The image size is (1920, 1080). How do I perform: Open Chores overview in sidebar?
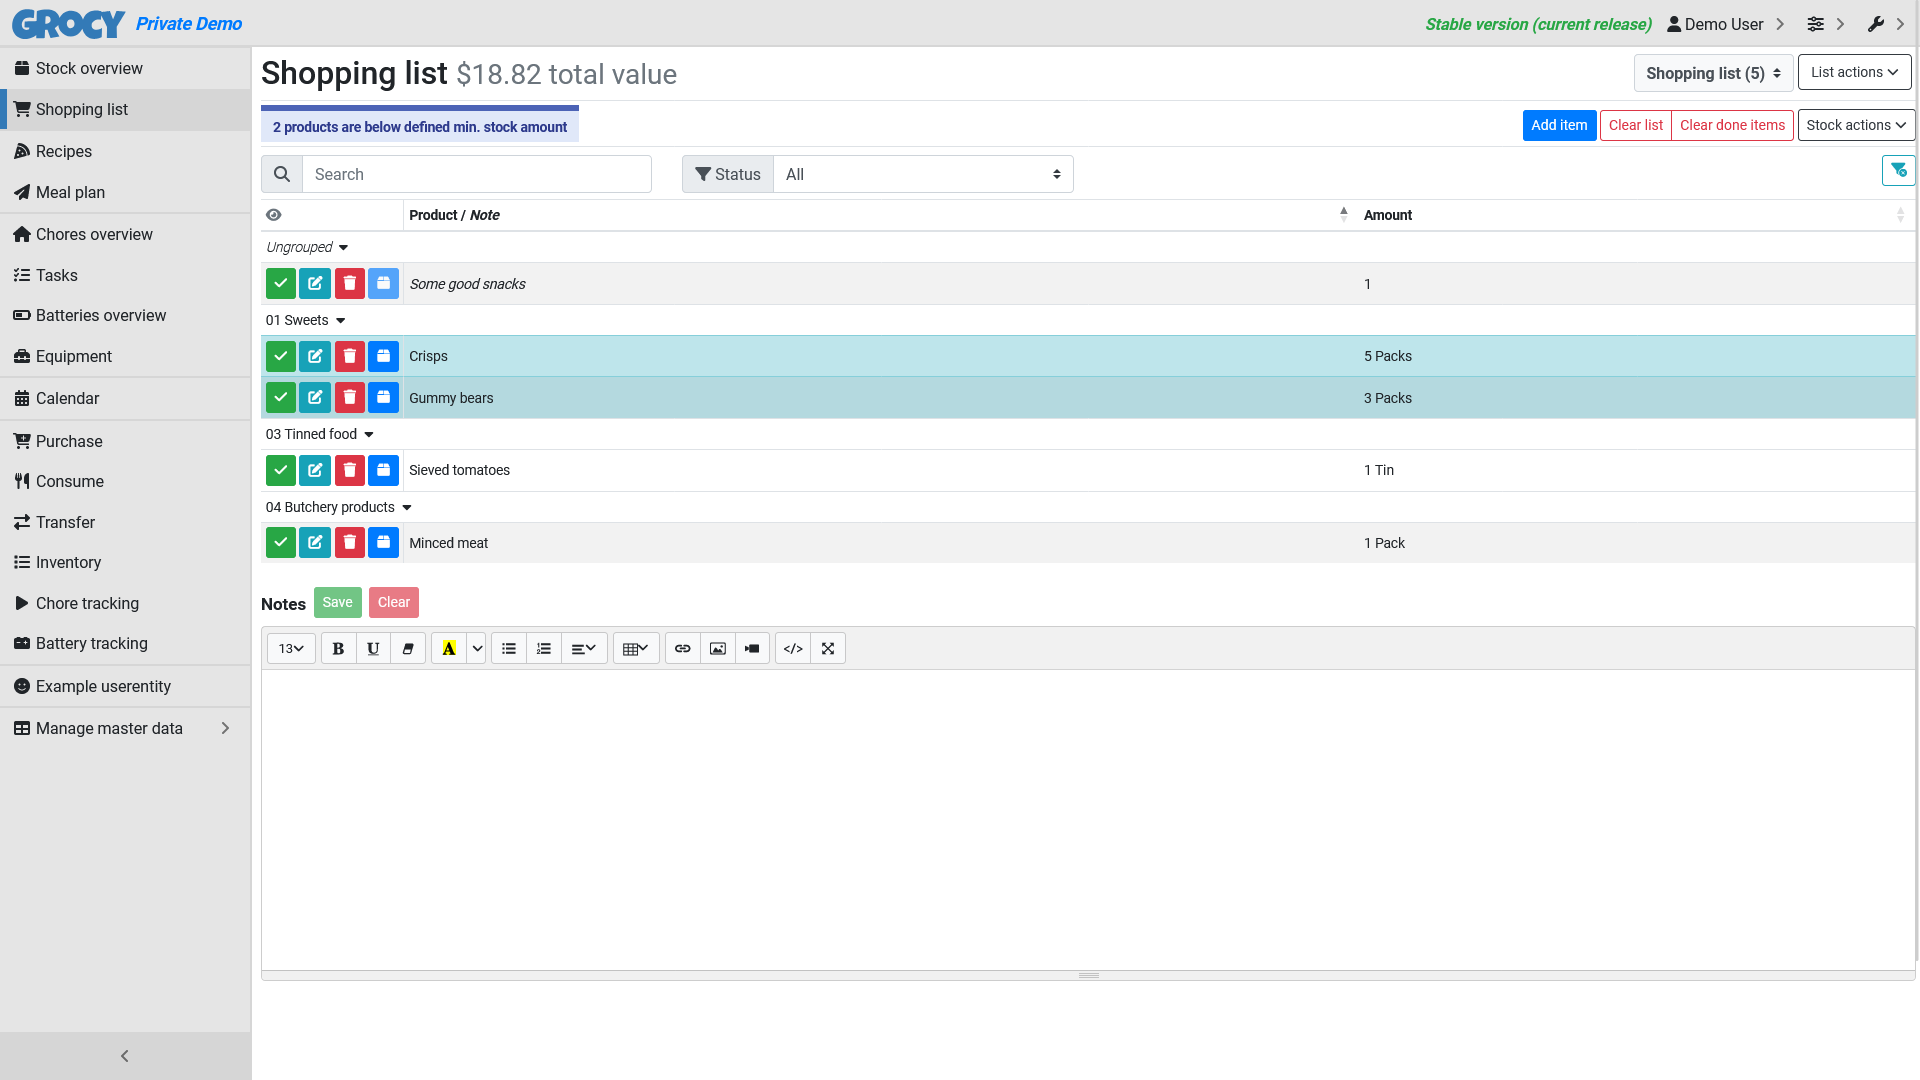pyautogui.click(x=125, y=234)
